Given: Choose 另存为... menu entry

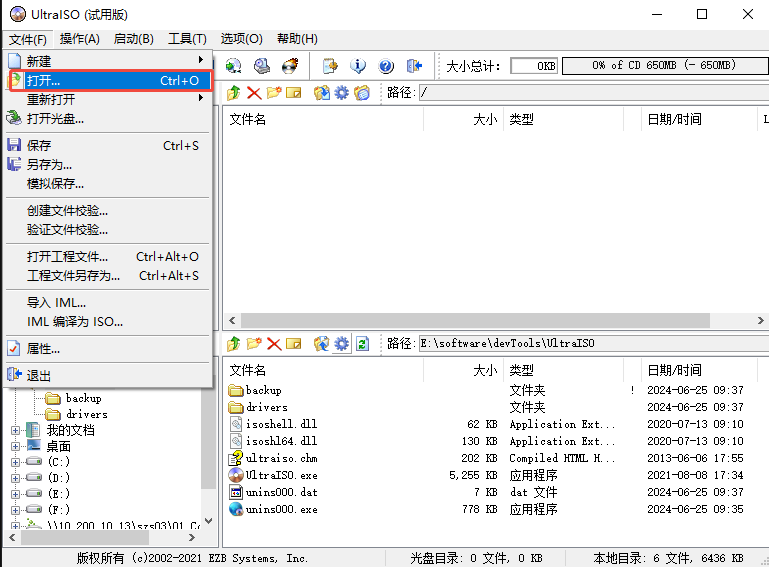Looking at the screenshot, I should pyautogui.click(x=108, y=165).
